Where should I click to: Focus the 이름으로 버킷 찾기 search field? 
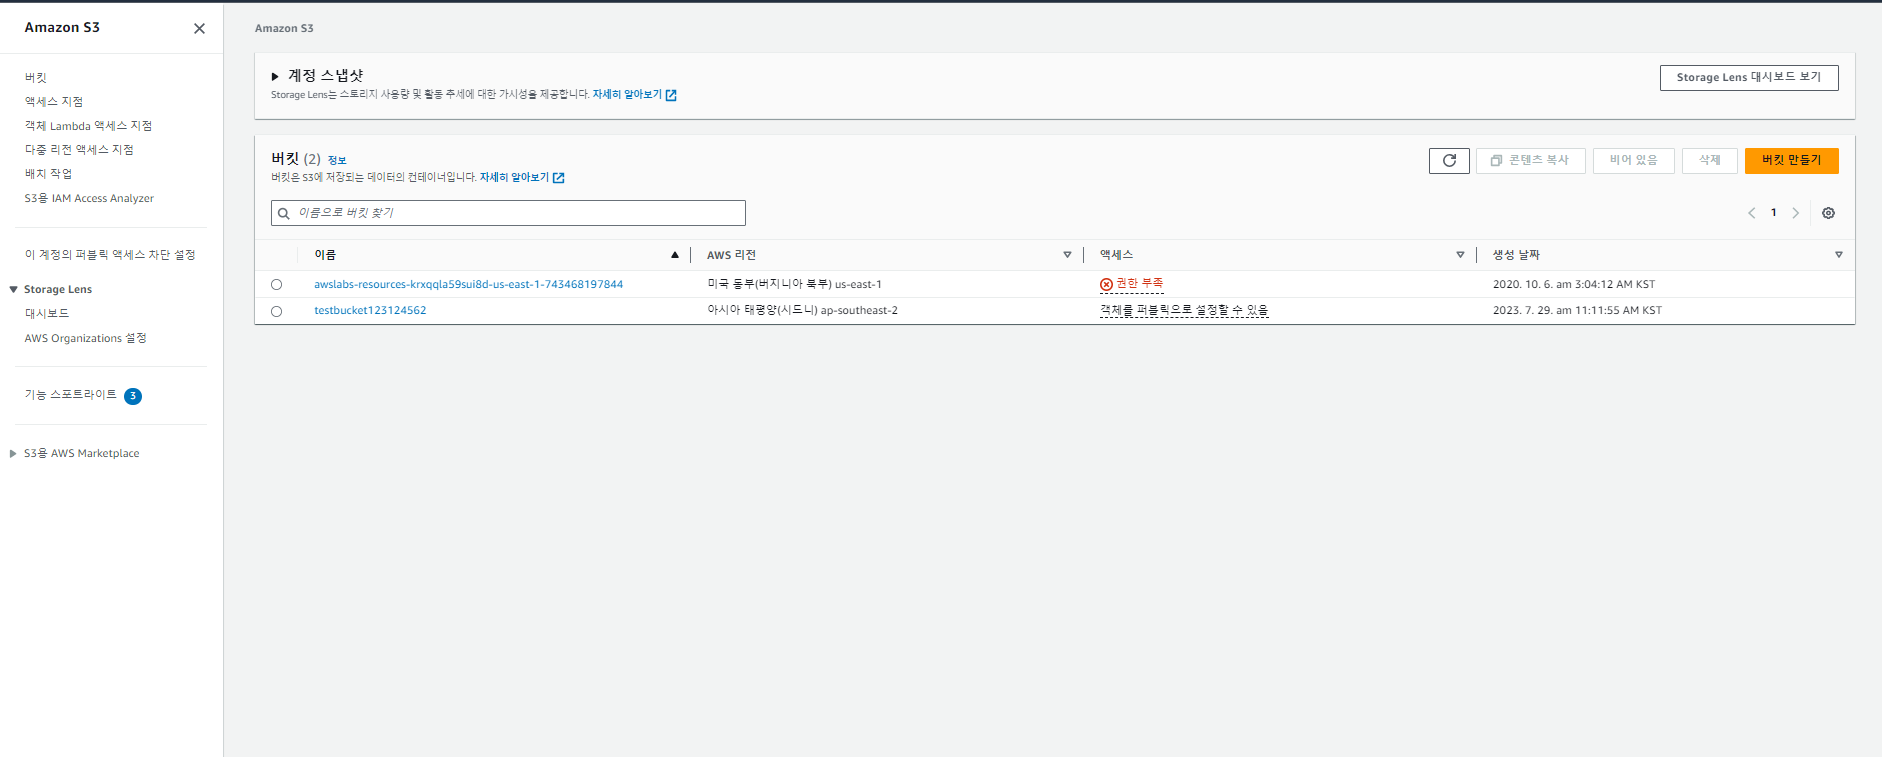tap(508, 213)
